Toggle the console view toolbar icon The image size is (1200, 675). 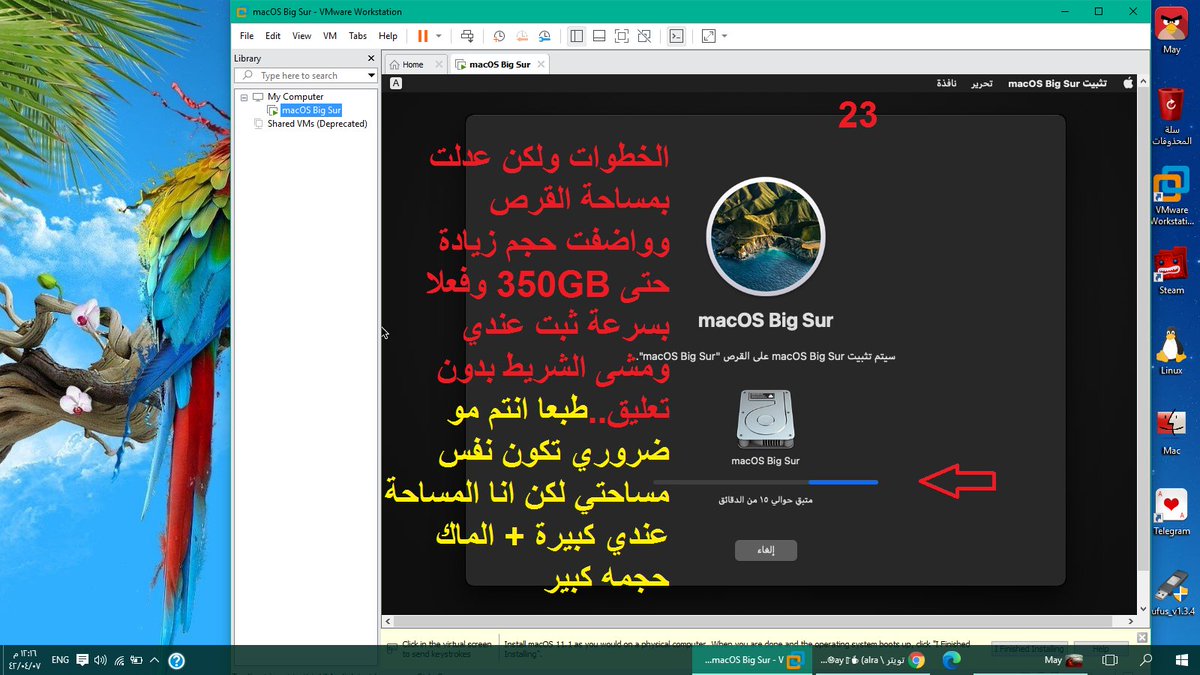[677, 36]
